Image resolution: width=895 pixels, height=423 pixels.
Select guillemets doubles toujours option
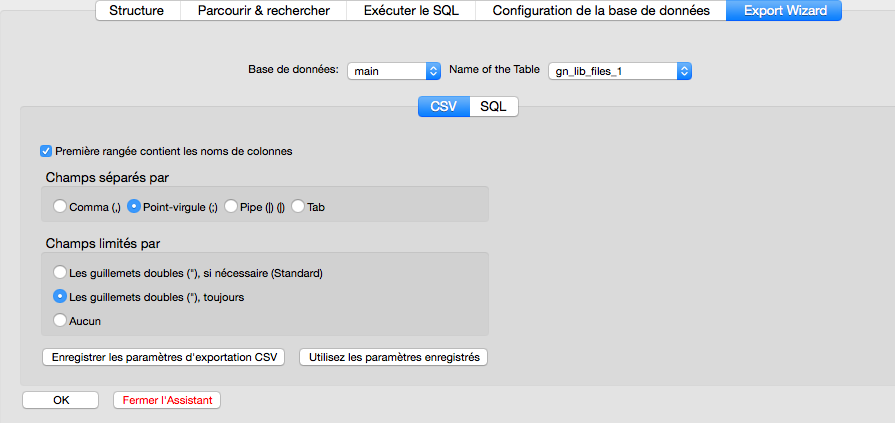(x=60, y=296)
